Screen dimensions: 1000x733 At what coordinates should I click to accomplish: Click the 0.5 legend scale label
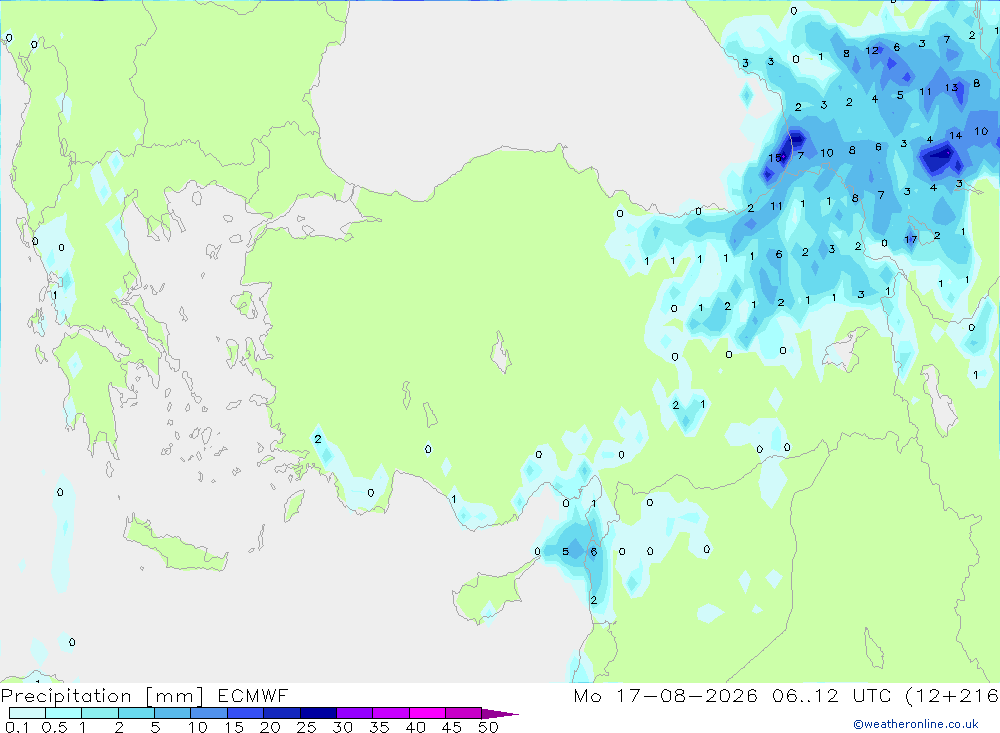(x=54, y=727)
